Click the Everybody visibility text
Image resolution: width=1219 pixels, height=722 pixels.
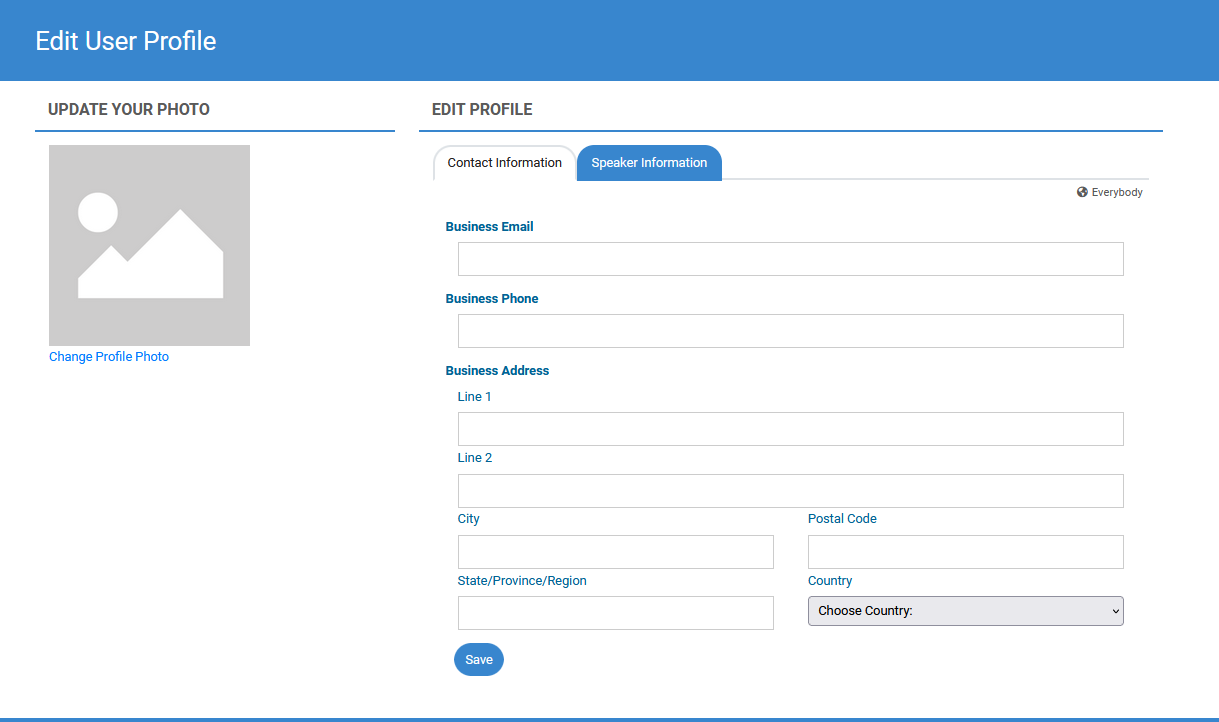pos(1116,192)
